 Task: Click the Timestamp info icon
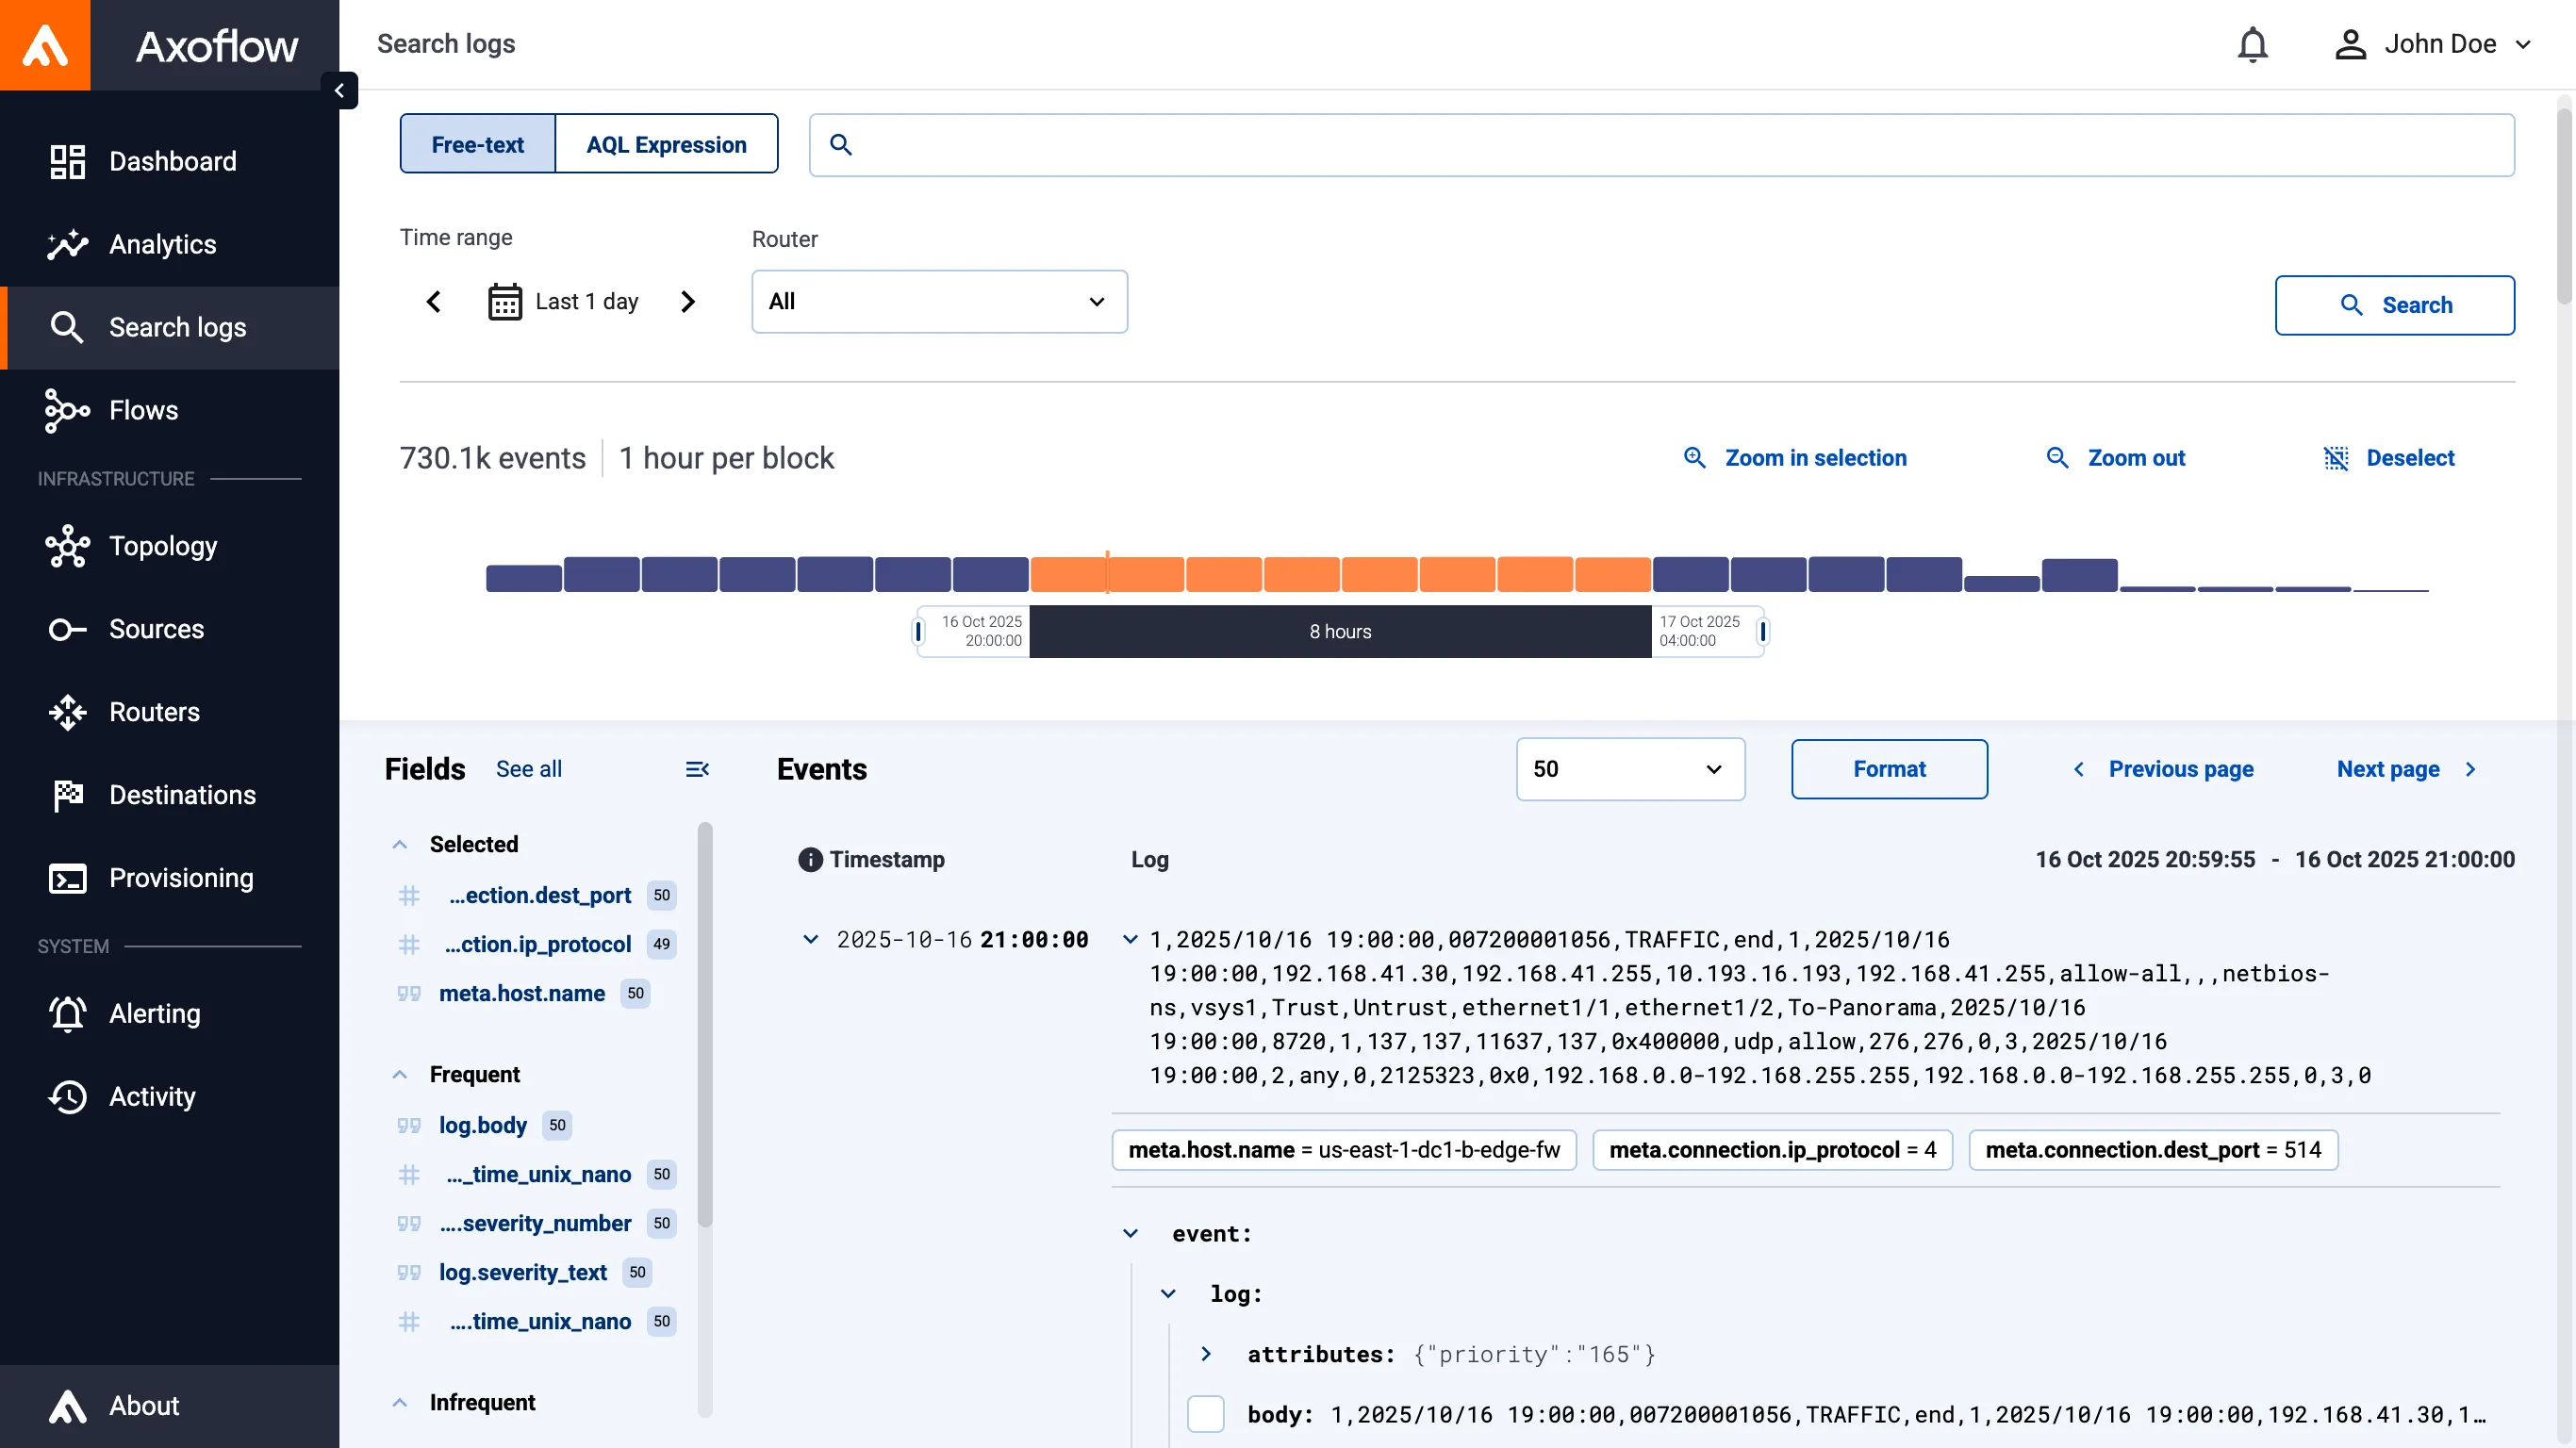pos(810,859)
